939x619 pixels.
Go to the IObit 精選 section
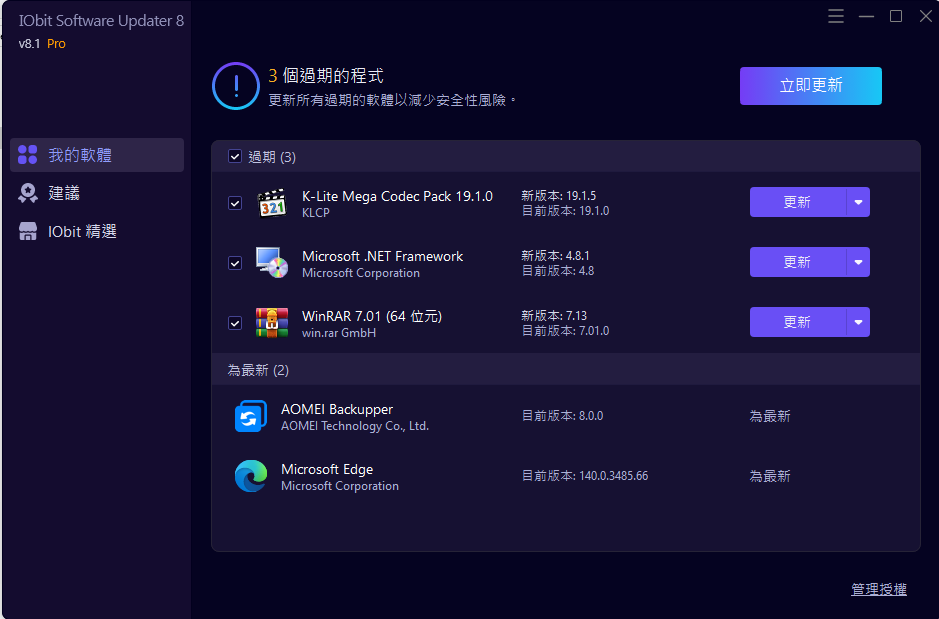tap(97, 232)
